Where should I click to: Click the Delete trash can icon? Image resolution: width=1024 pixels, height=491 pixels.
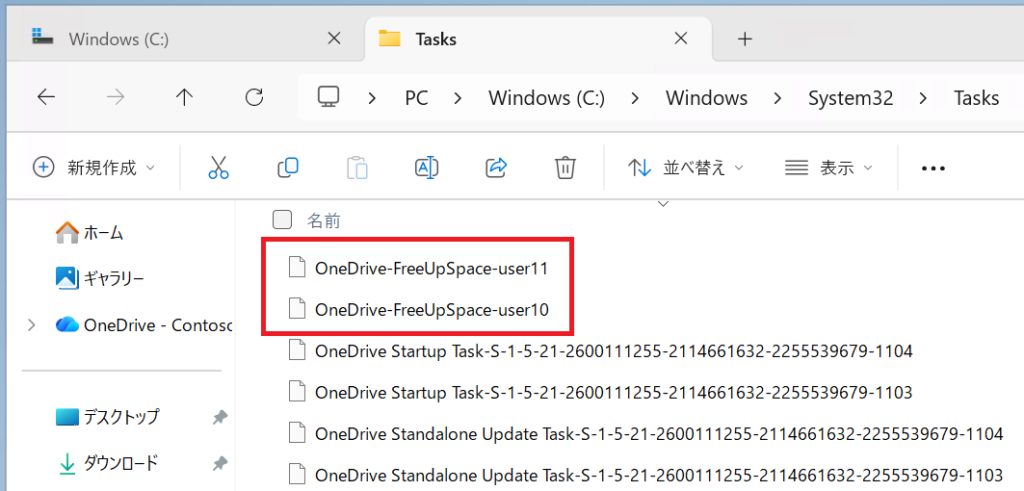(565, 168)
